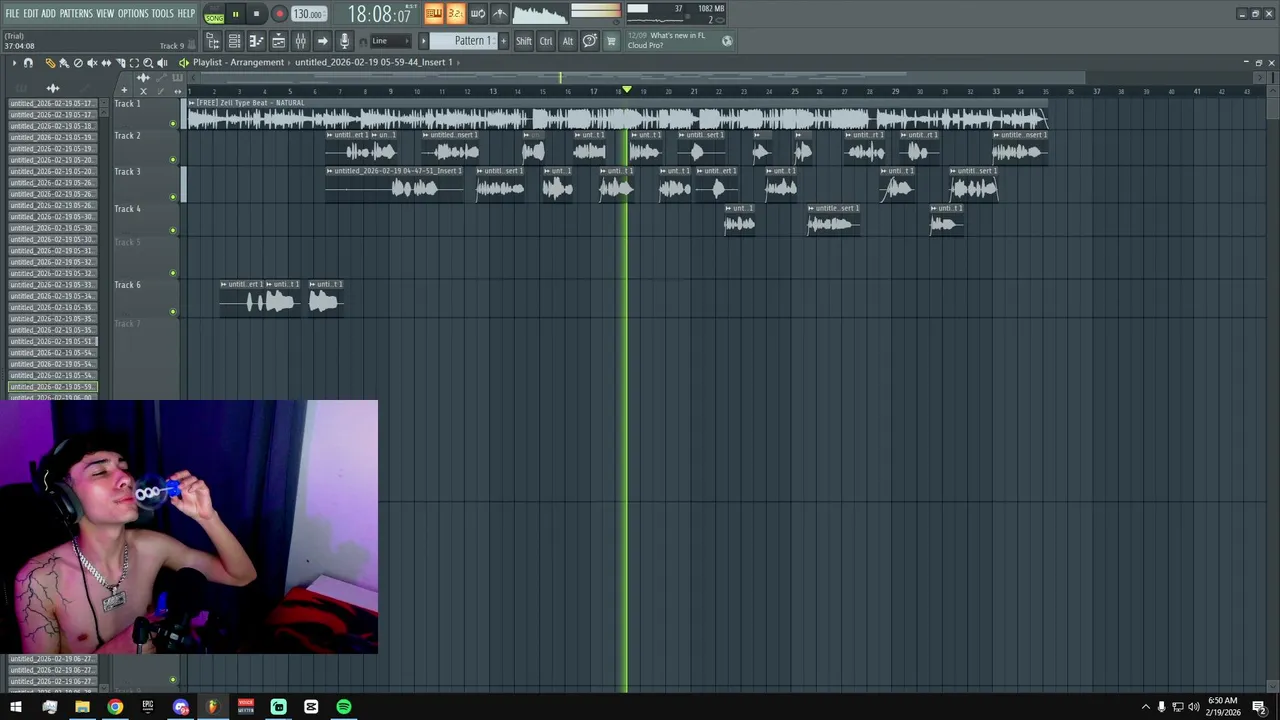Open the HELP menu
The height and width of the screenshot is (720, 1280).
(186, 13)
